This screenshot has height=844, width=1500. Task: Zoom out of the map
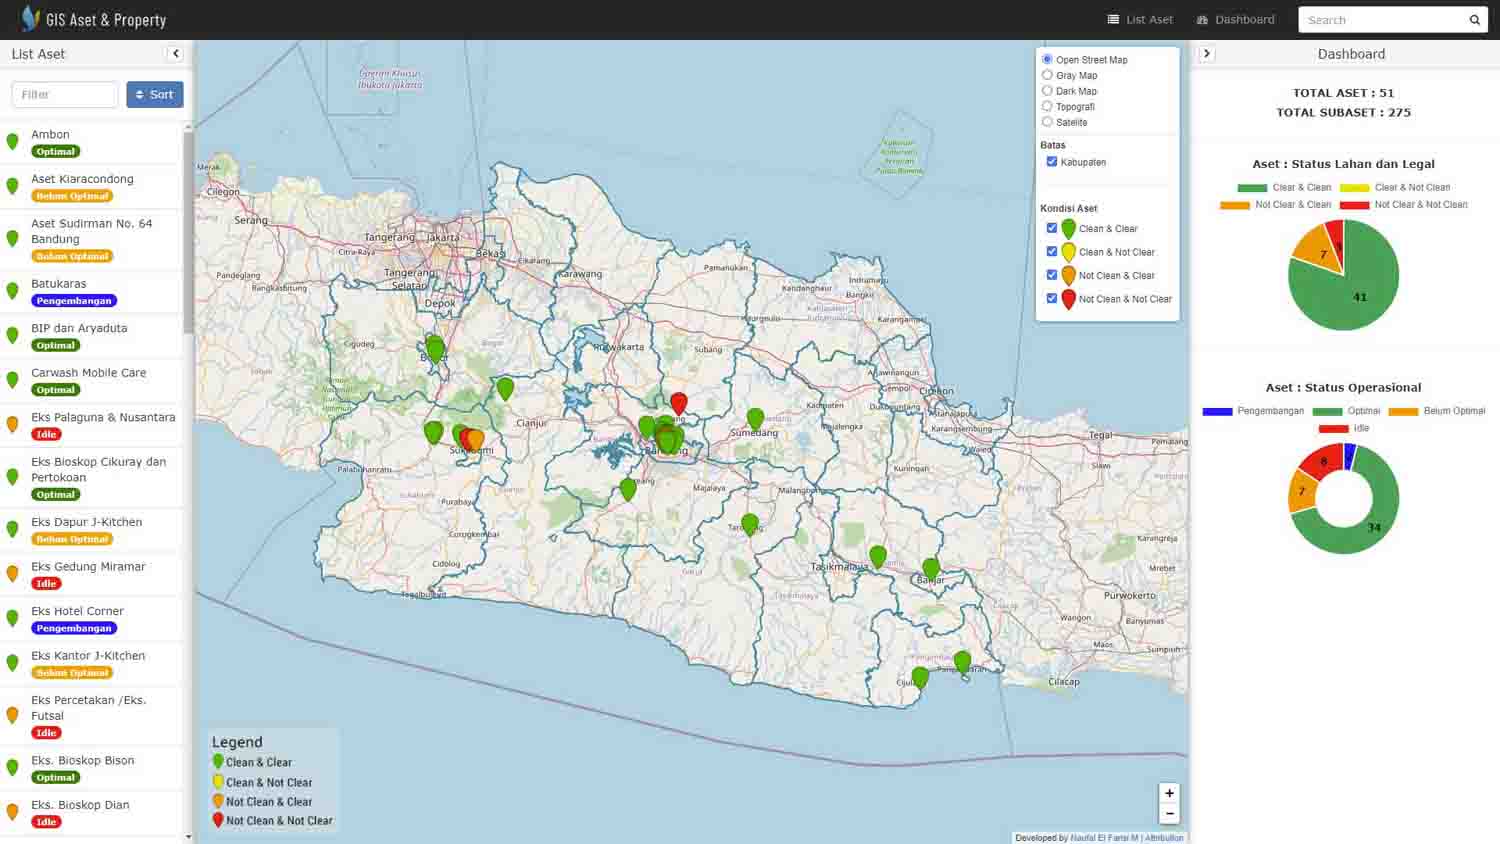tap(1169, 813)
